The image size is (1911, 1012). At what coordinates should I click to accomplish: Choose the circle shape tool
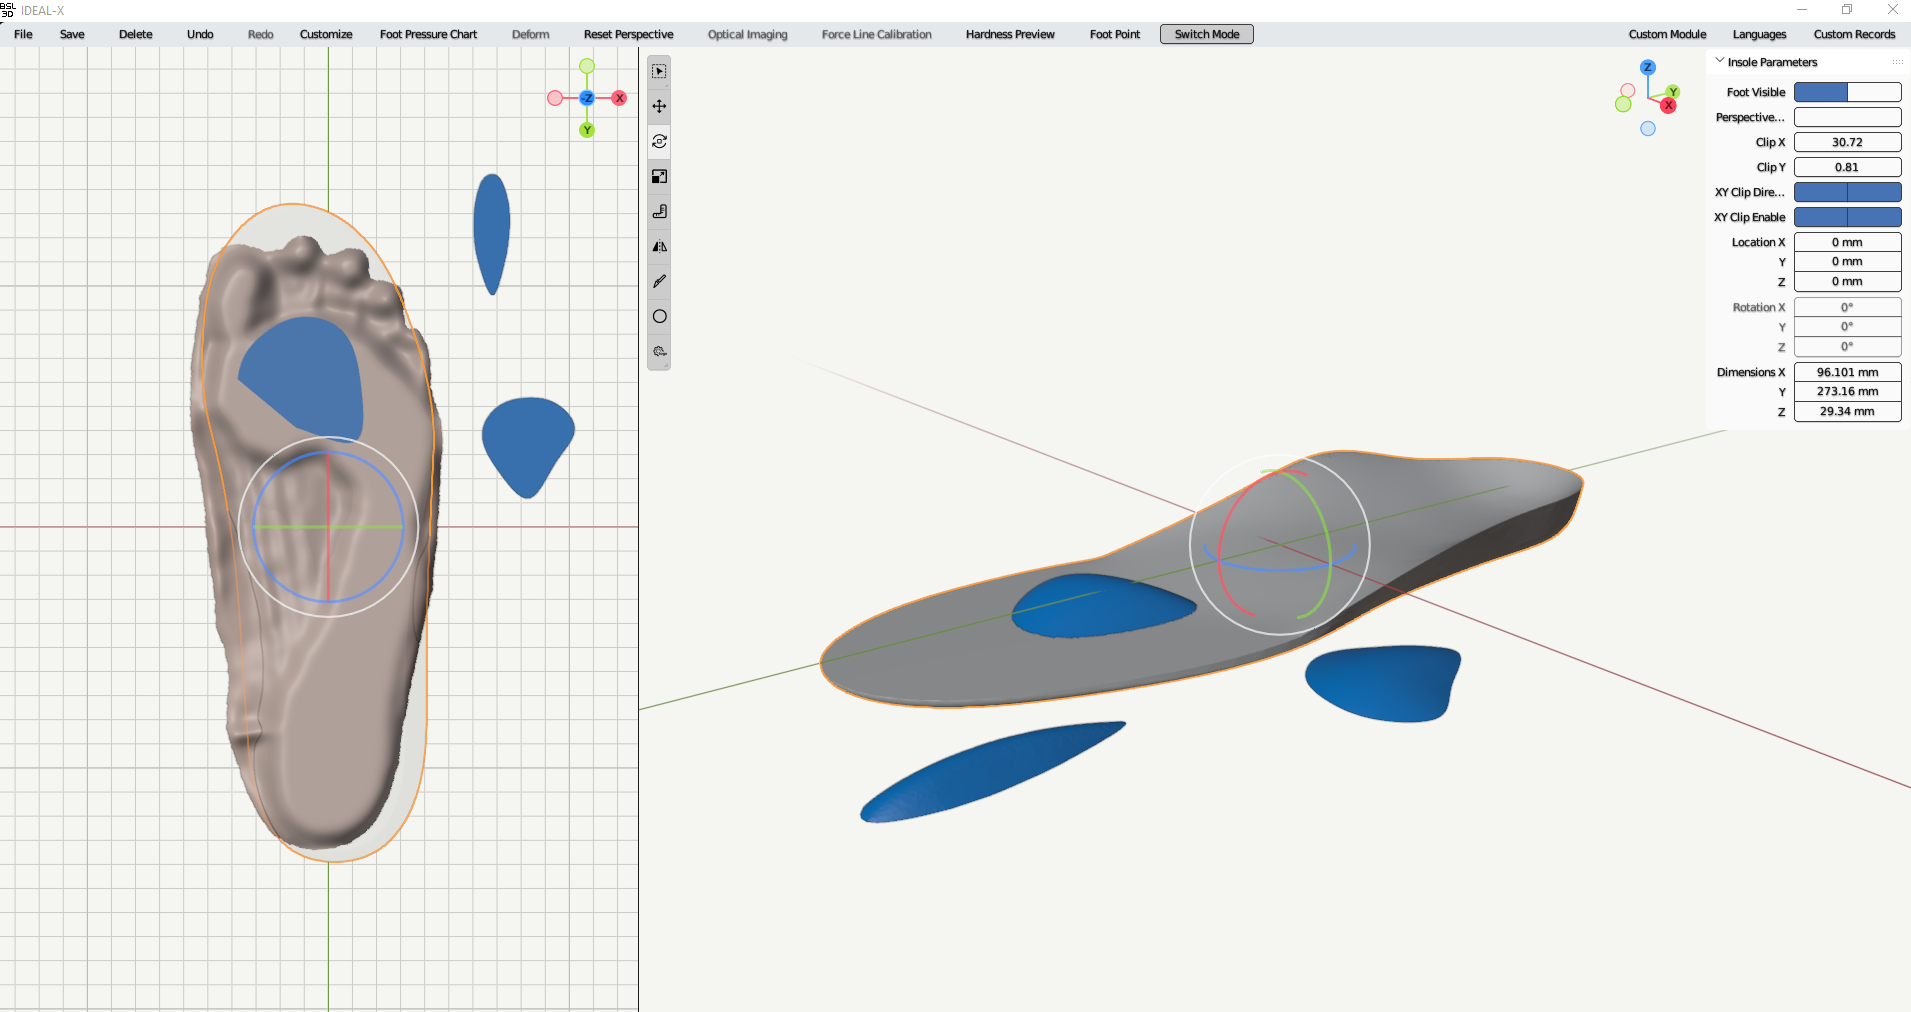point(659,317)
